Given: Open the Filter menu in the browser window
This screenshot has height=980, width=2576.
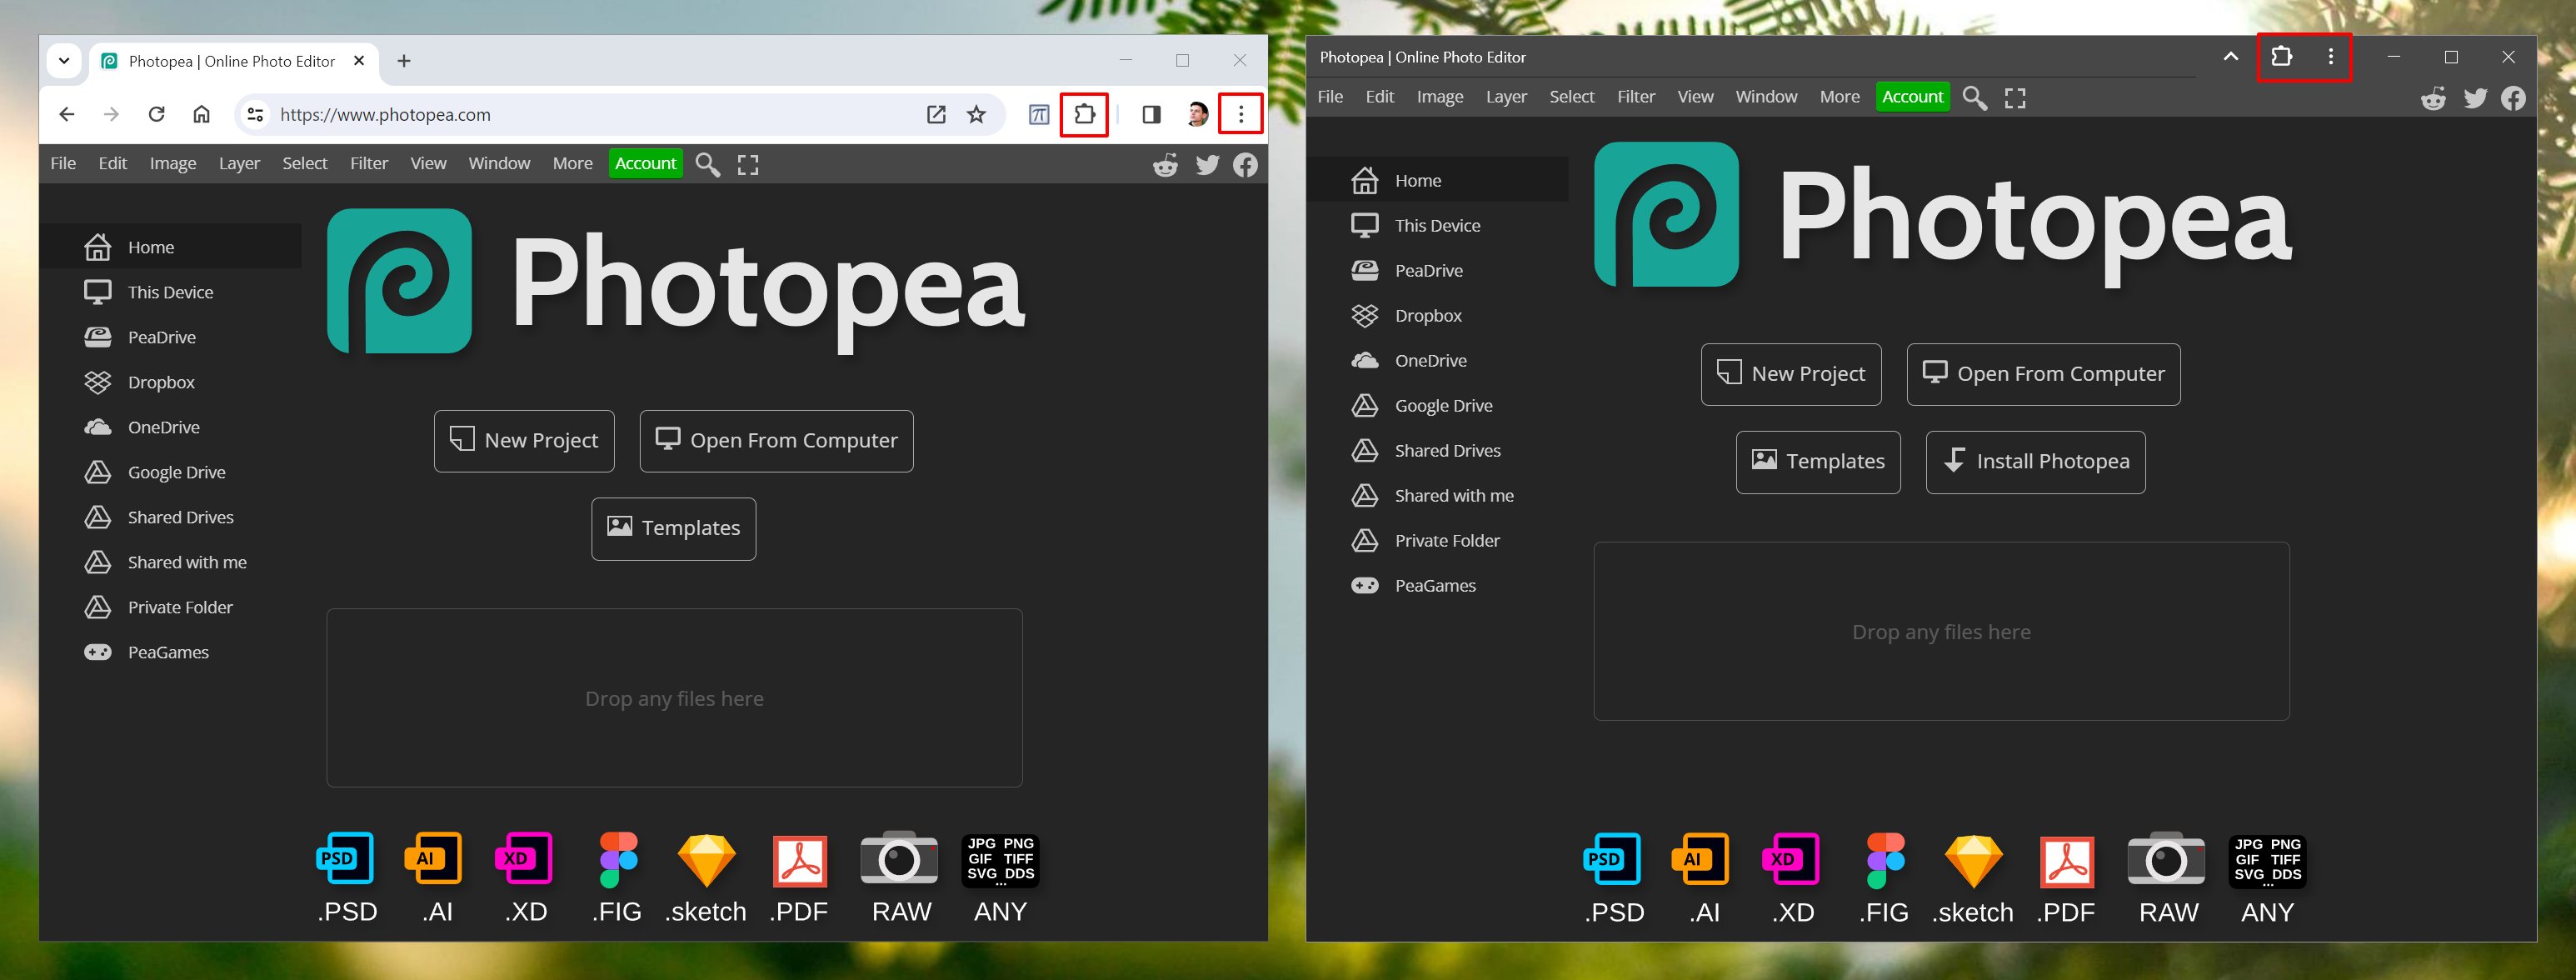Looking at the screenshot, I should (369, 163).
